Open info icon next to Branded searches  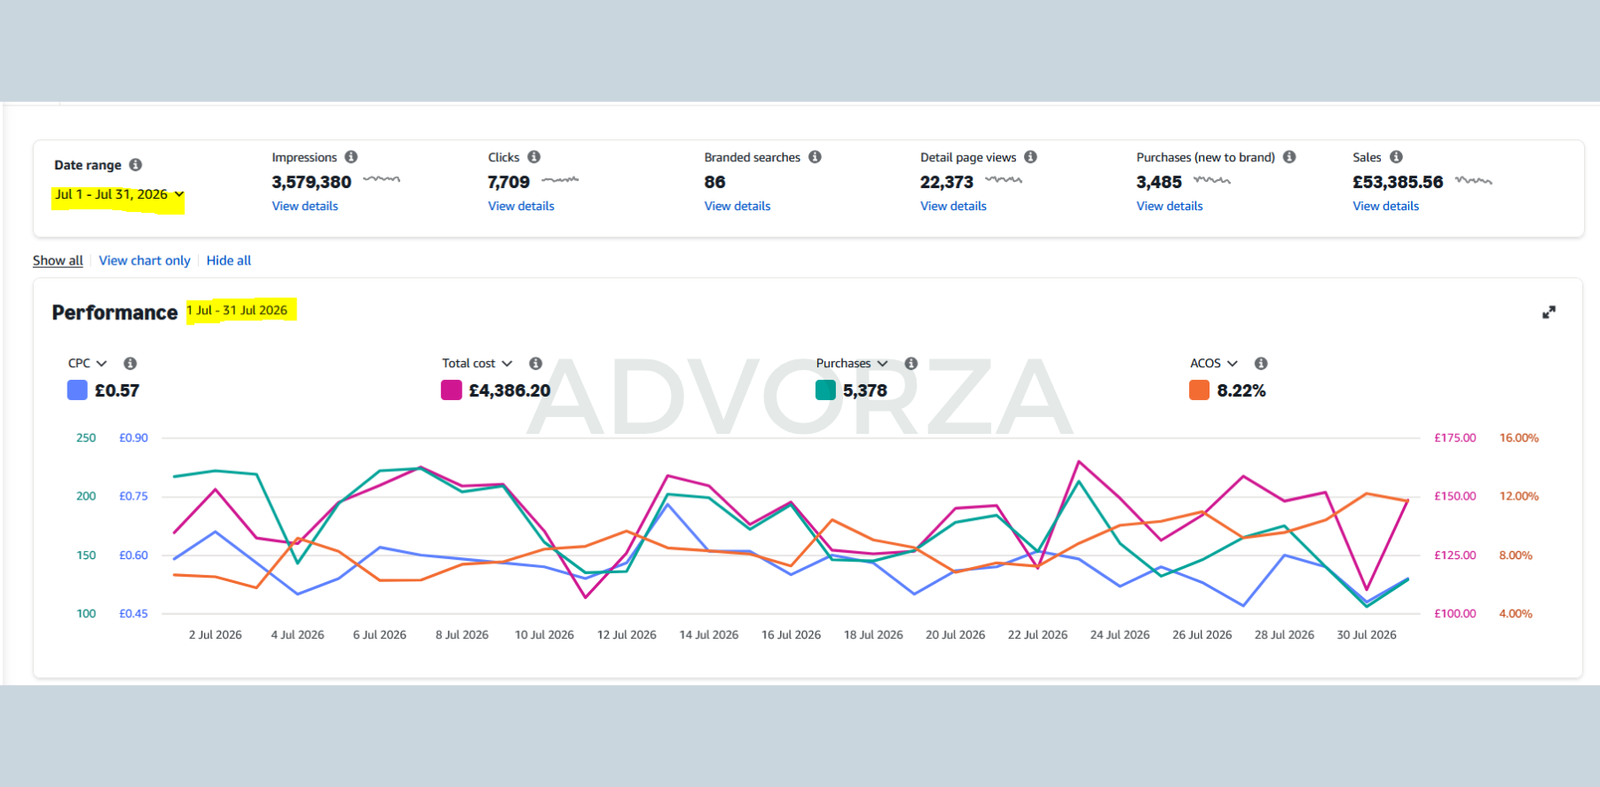pos(815,157)
